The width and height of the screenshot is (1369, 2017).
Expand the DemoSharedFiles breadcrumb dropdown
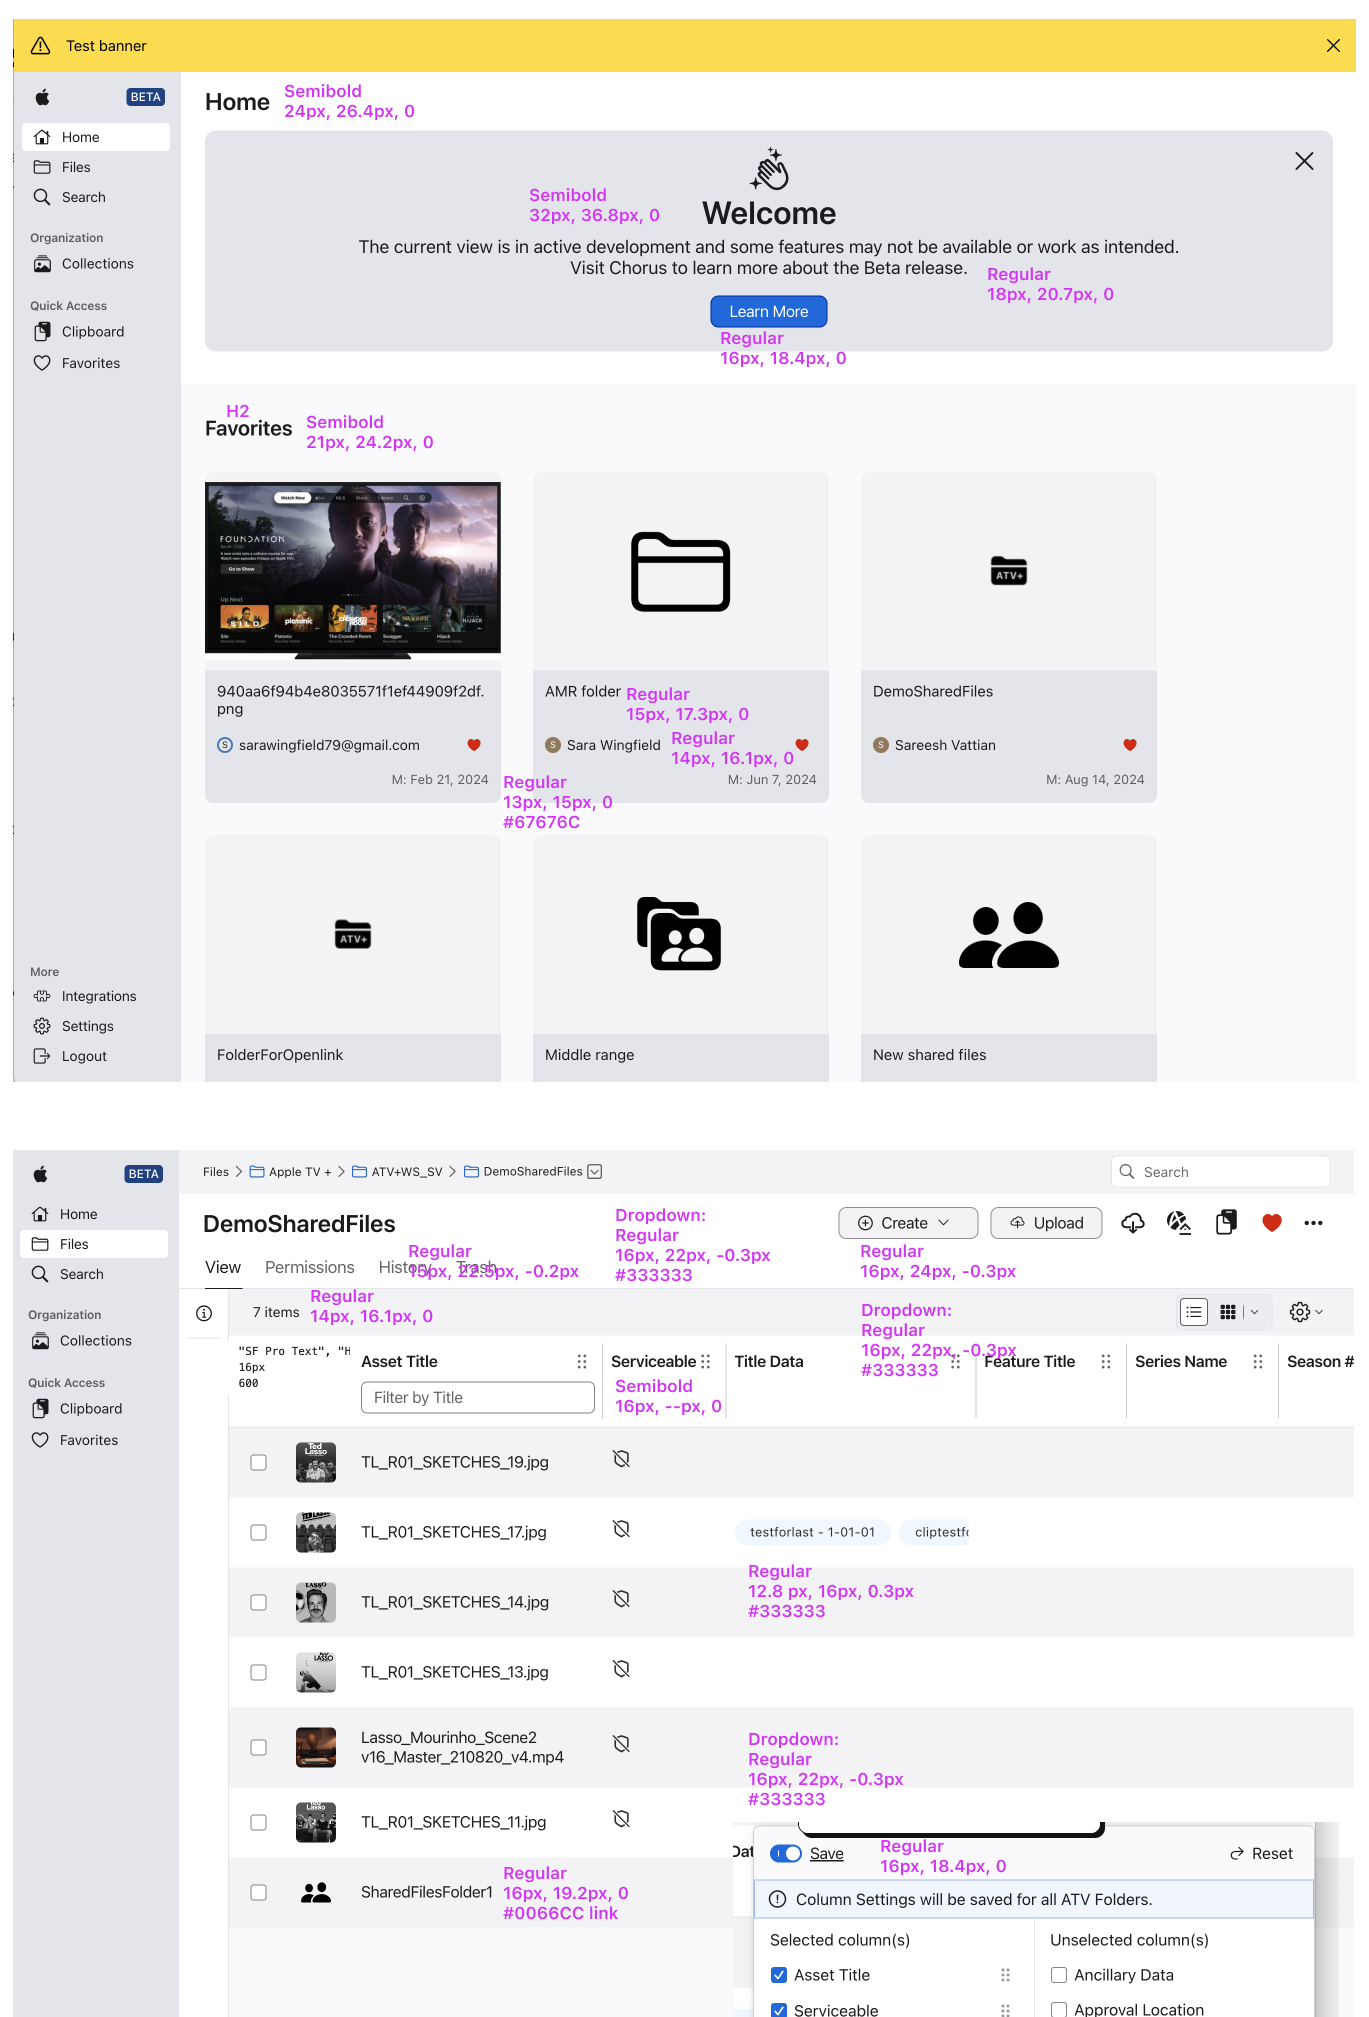pyautogui.click(x=595, y=1172)
